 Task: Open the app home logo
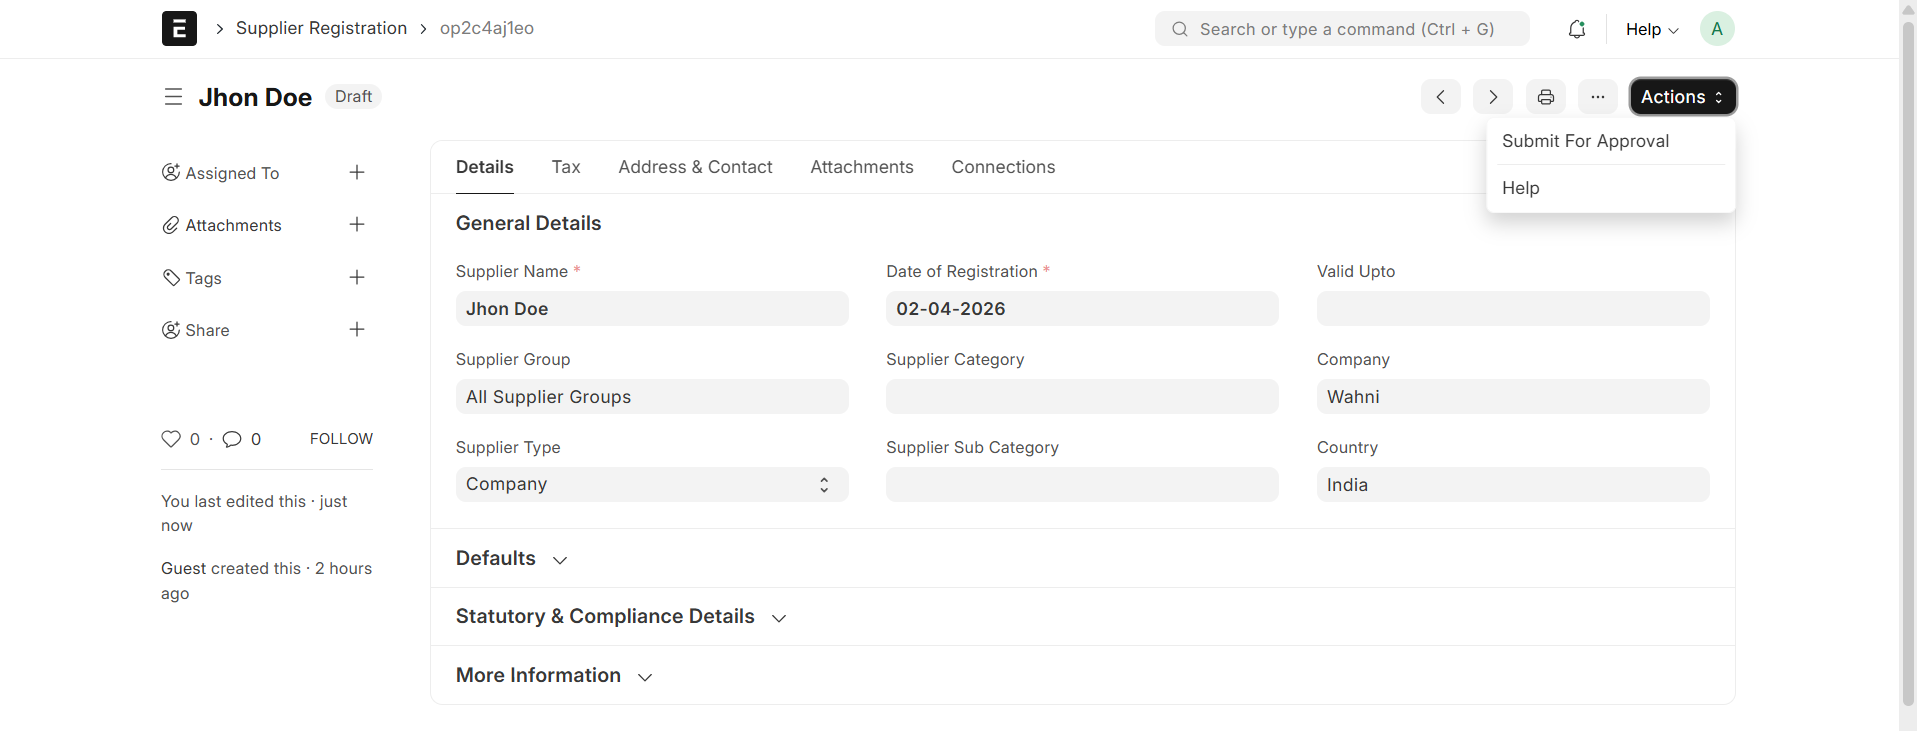click(x=179, y=28)
